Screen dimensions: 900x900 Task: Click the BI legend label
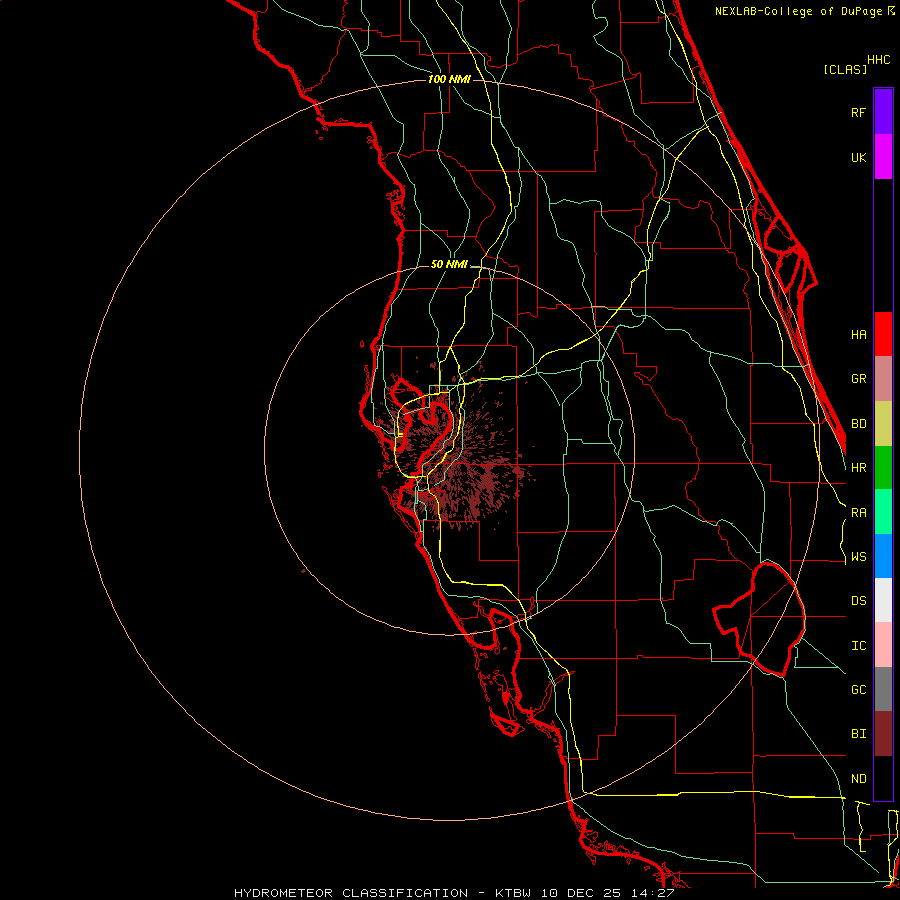click(x=858, y=734)
